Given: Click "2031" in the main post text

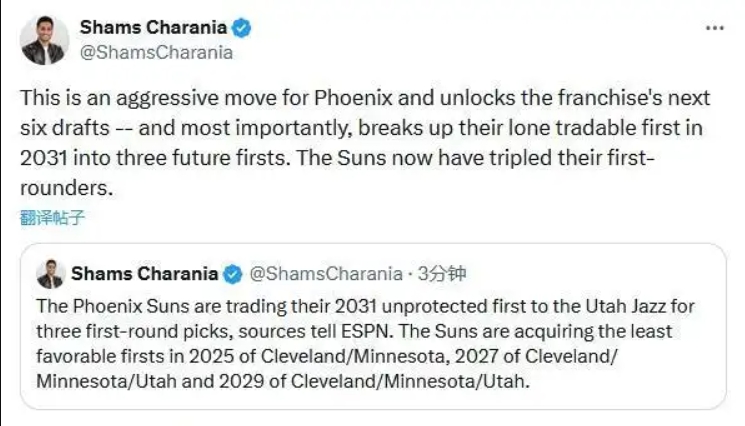Looking at the screenshot, I should click(43, 158).
